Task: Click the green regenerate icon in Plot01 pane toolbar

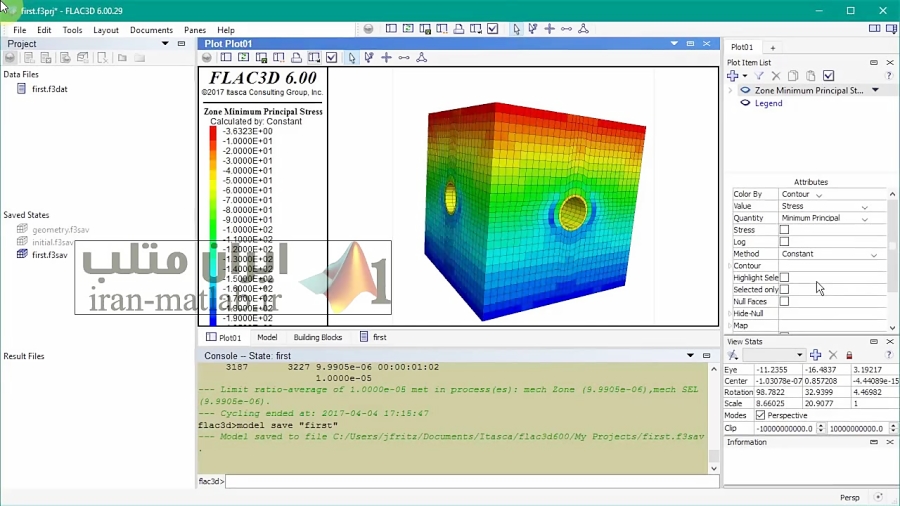Action: (x=243, y=57)
